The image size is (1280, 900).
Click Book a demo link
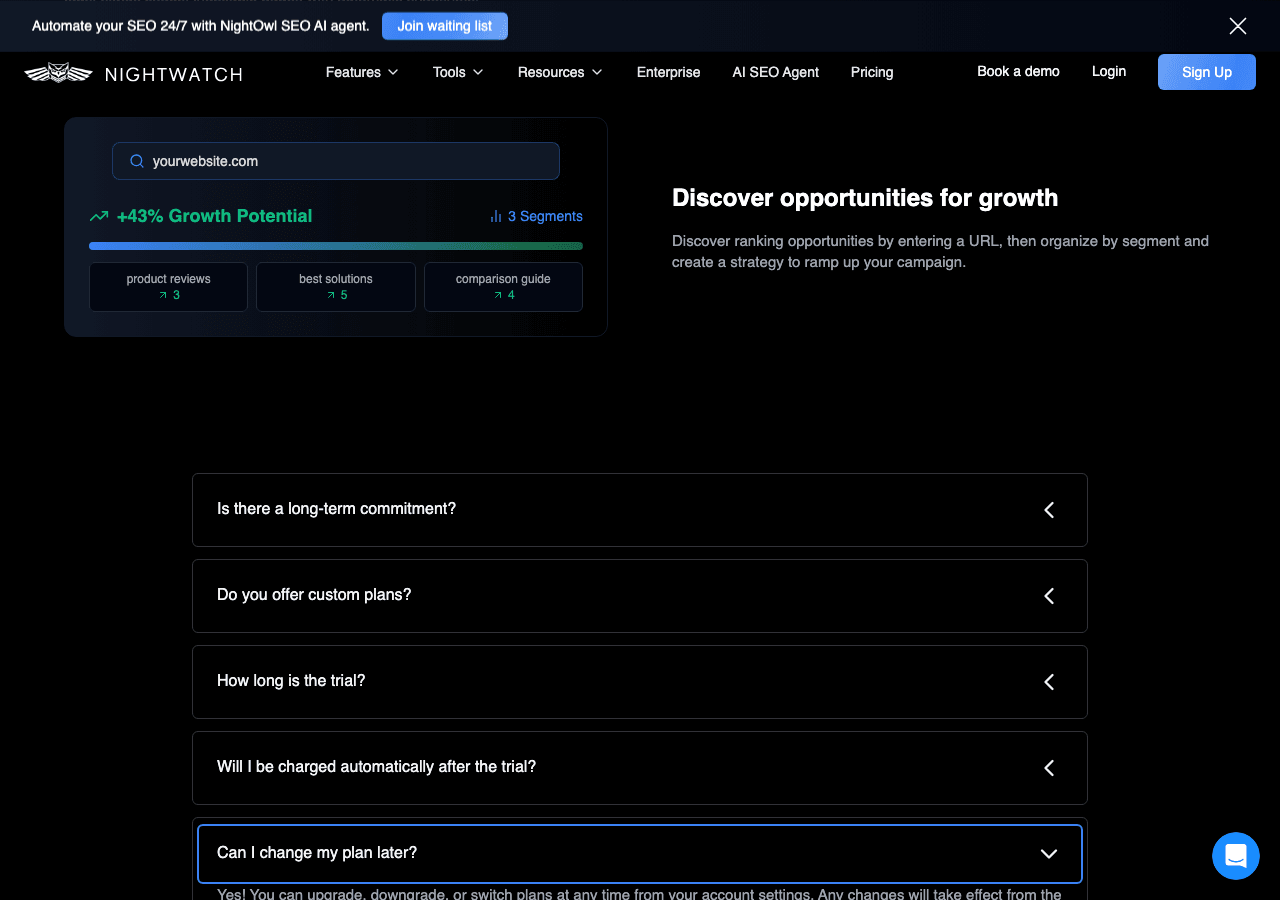(1018, 71)
